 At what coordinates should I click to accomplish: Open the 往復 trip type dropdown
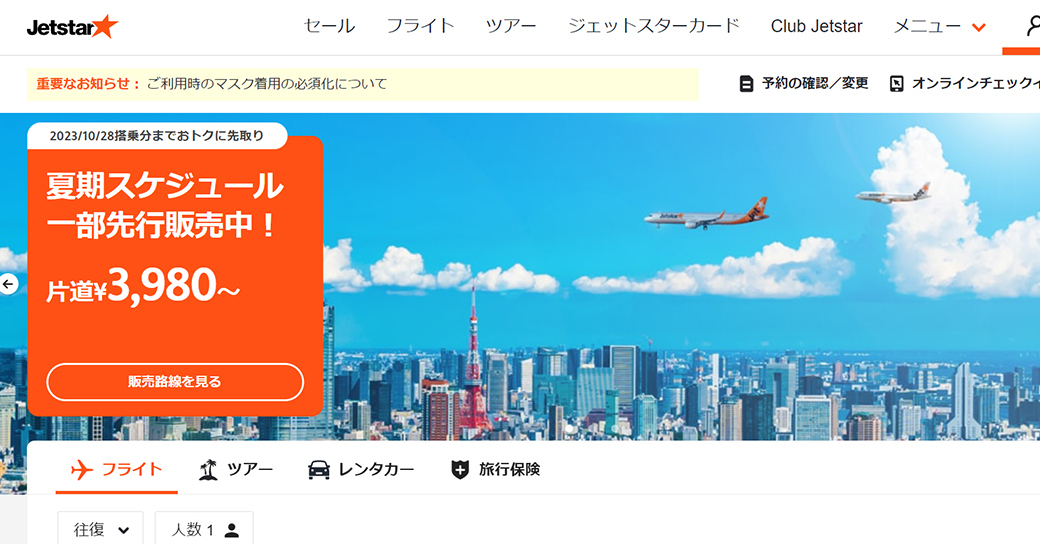[100, 529]
